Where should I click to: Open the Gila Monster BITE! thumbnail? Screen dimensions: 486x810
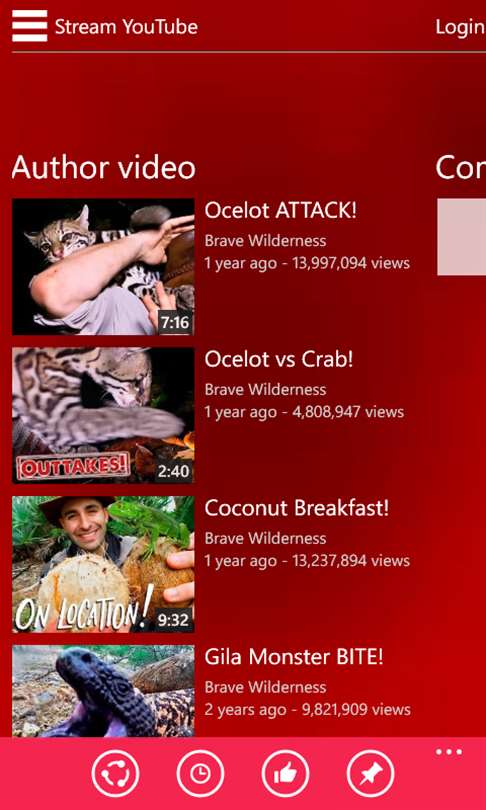pos(103,691)
